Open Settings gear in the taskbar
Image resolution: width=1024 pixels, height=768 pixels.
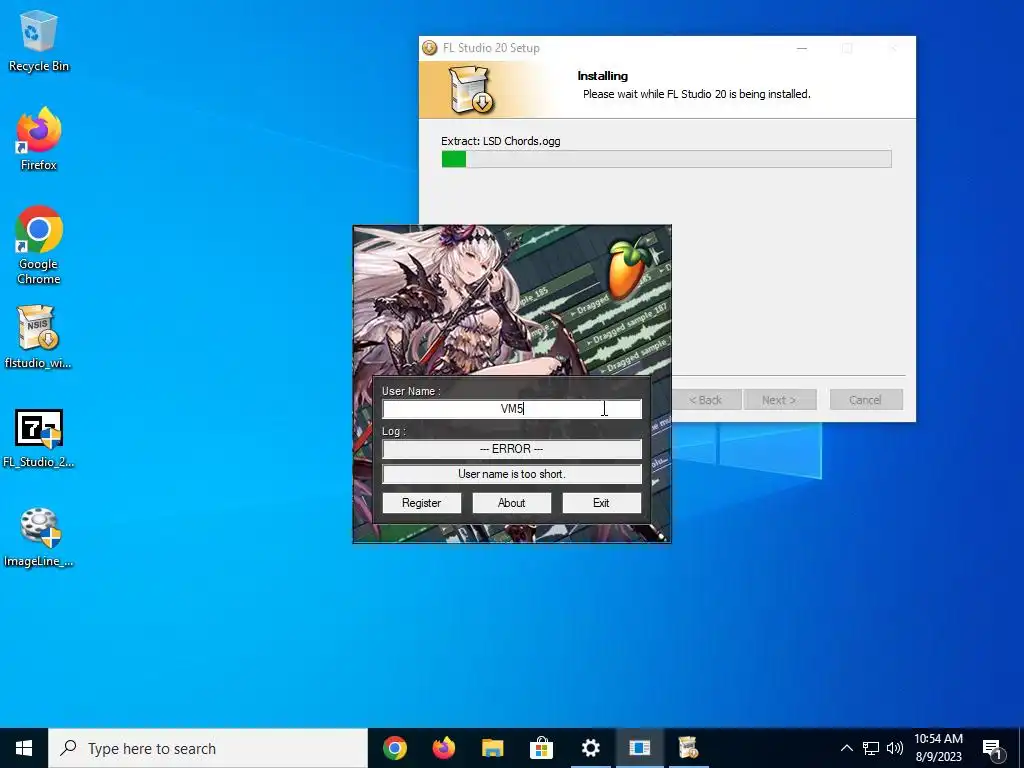(x=590, y=748)
